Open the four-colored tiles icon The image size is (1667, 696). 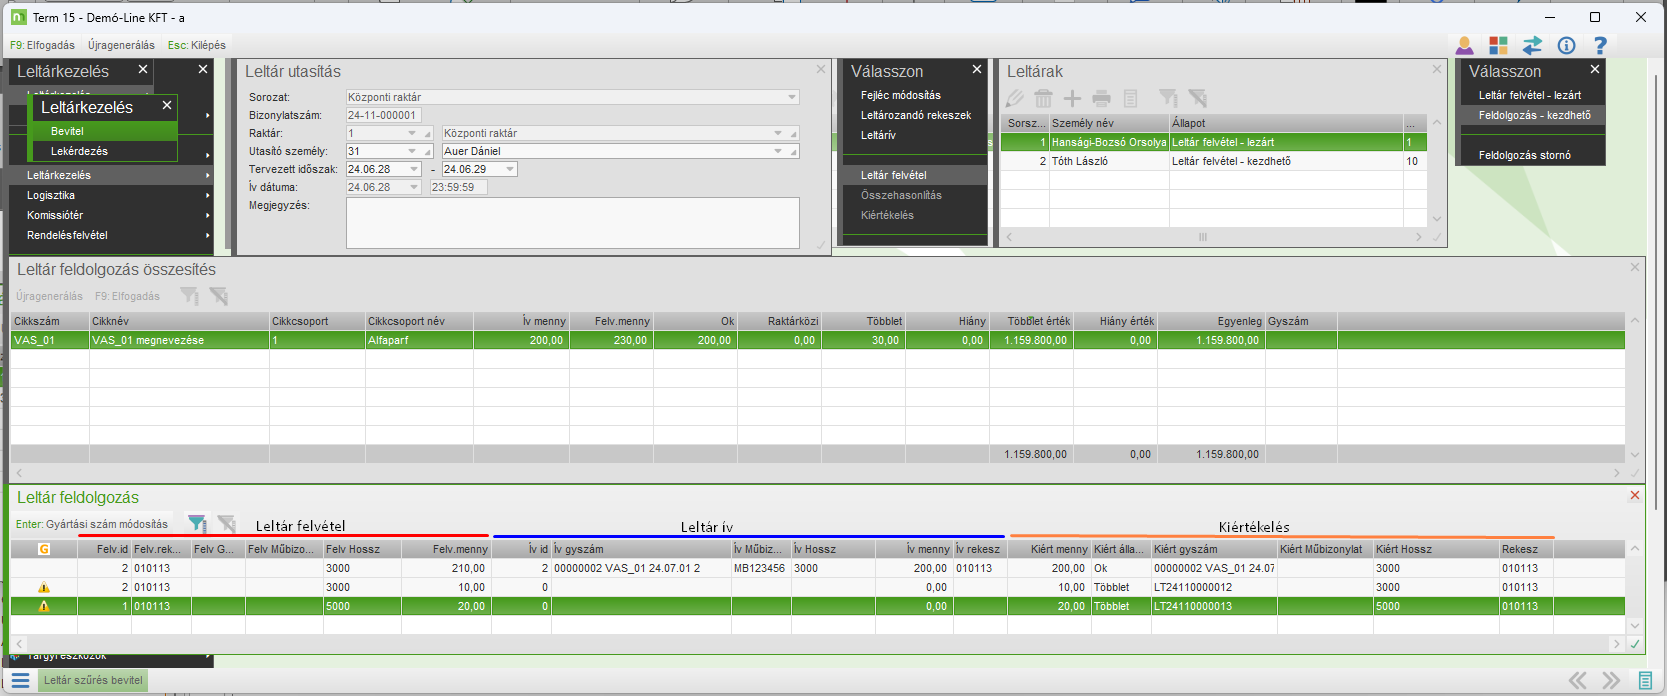[1498, 45]
